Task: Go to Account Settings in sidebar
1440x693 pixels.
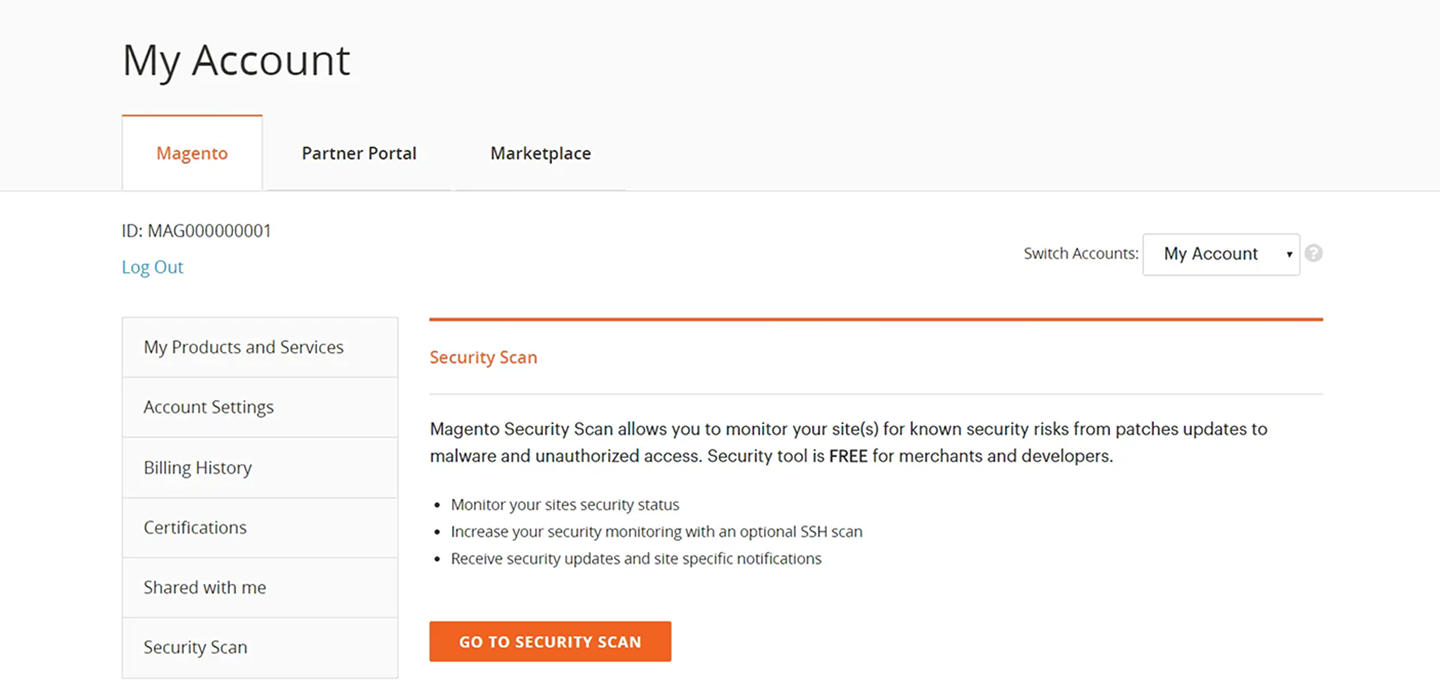Action: pos(208,407)
